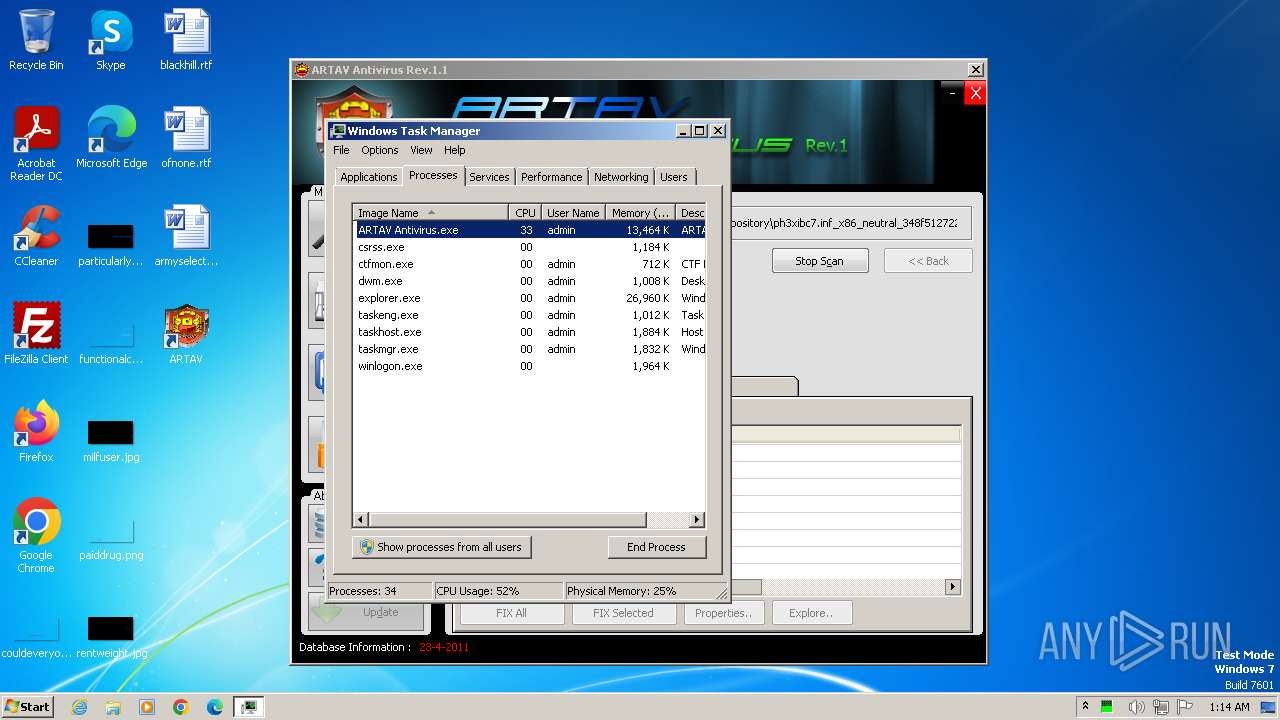Click Properties.. button in ARTAV
Image resolution: width=1280 pixels, height=720 pixels.
(724, 613)
